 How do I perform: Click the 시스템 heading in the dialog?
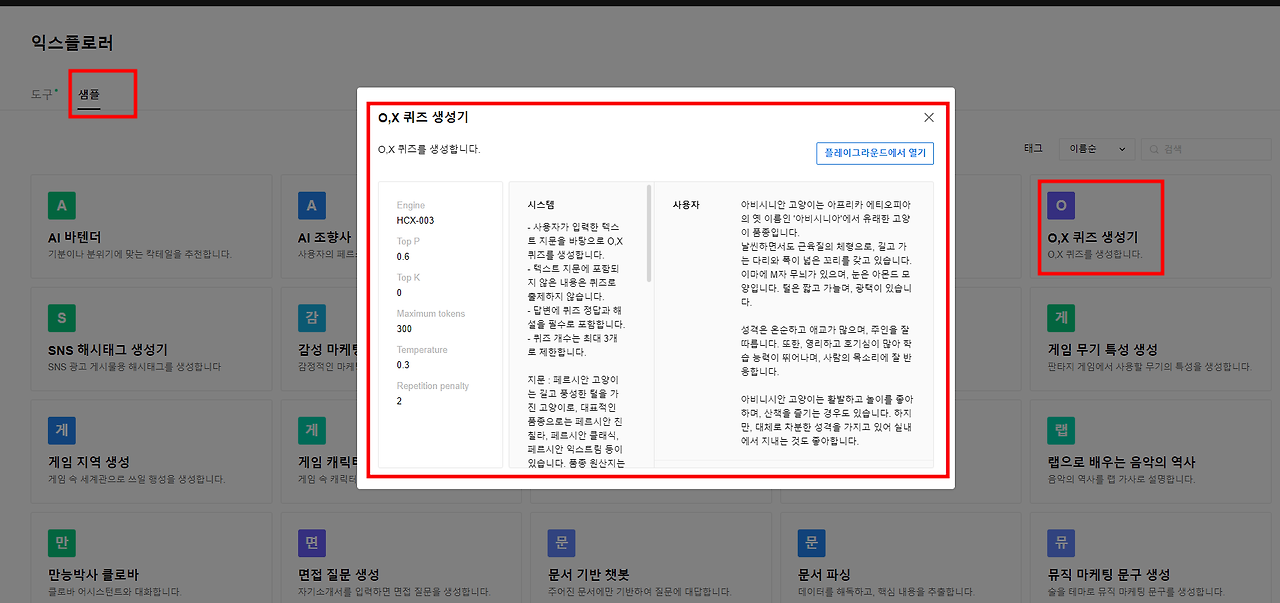tap(541, 204)
